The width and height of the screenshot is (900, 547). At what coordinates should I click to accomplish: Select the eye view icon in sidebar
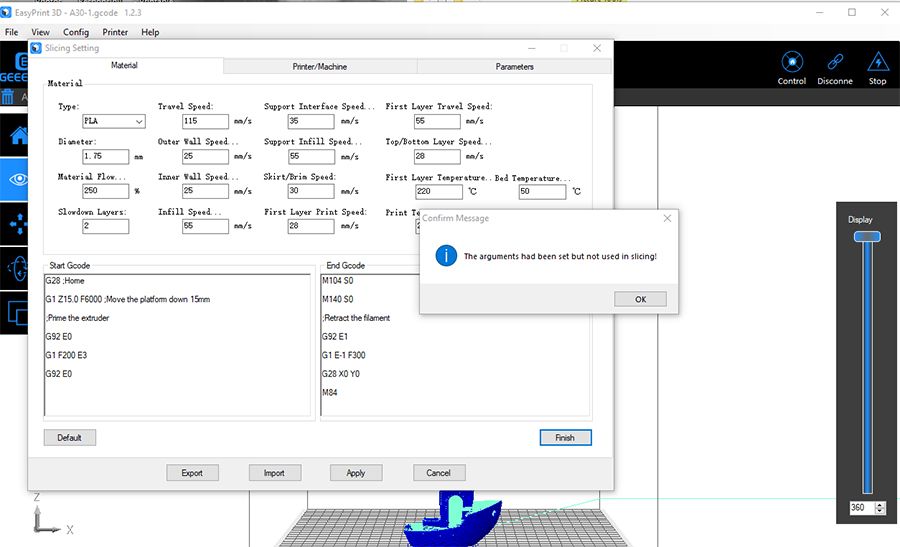click(x=17, y=180)
